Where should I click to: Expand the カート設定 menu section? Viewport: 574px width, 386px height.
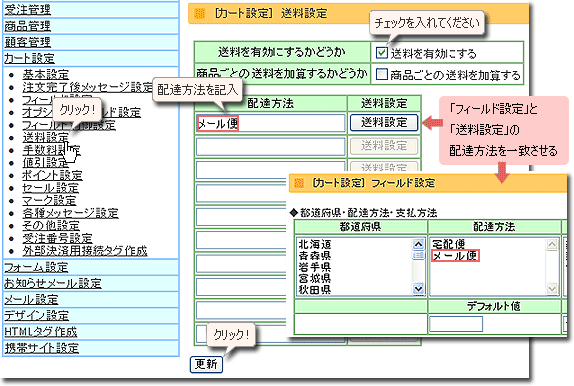29,58
